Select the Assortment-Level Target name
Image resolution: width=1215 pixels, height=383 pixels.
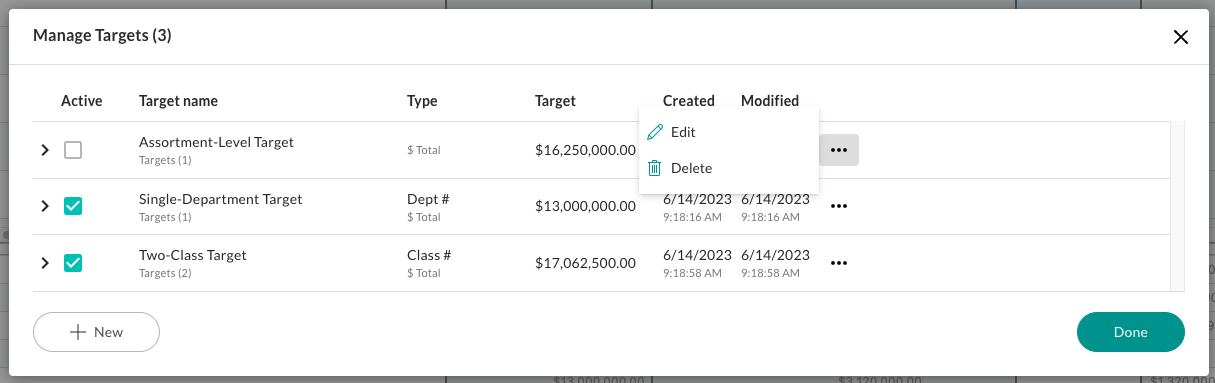[216, 142]
